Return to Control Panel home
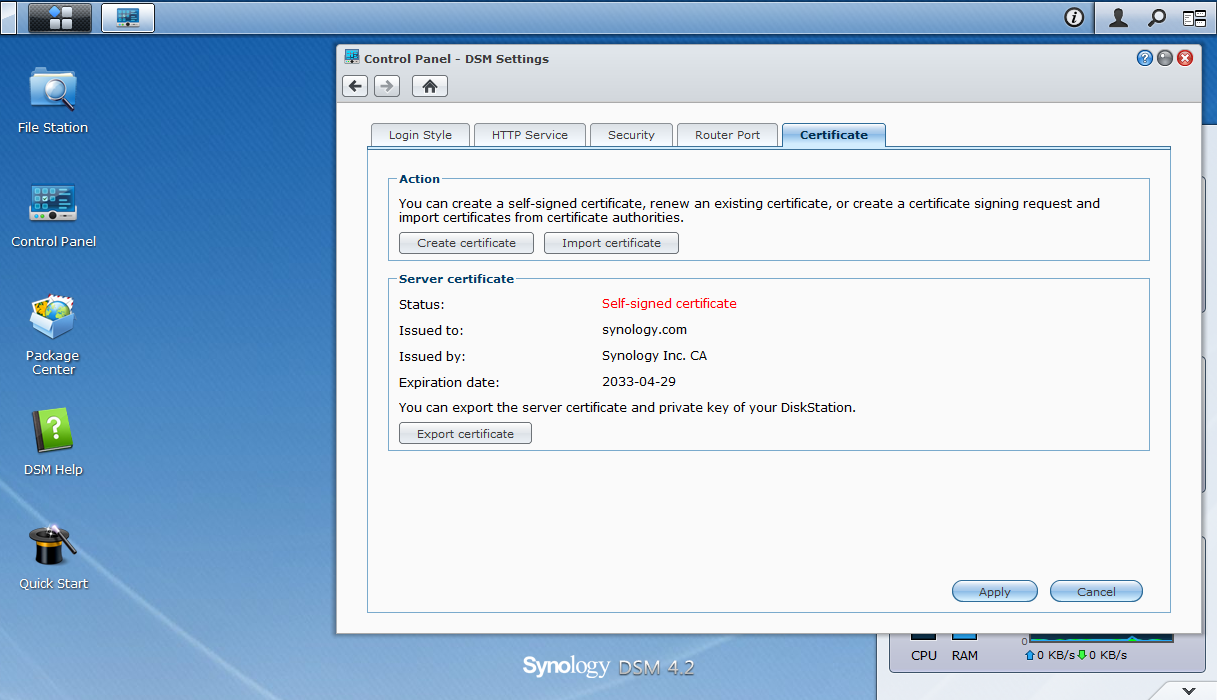This screenshot has width=1217, height=700. pos(430,86)
